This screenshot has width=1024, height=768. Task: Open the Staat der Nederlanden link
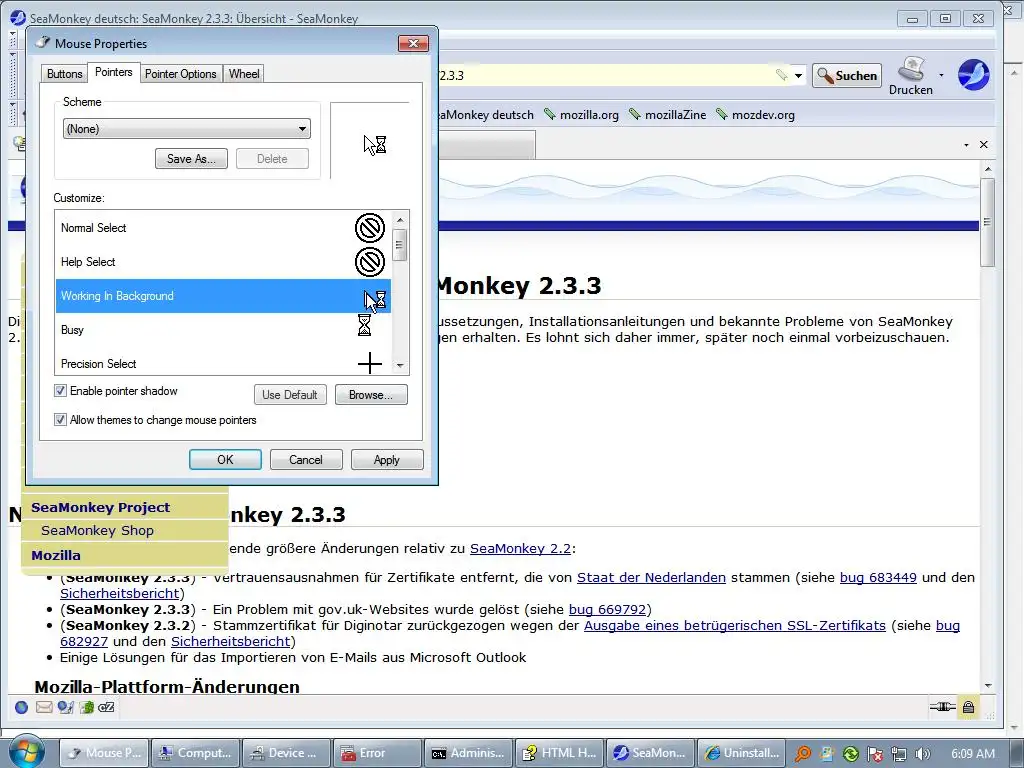651,577
